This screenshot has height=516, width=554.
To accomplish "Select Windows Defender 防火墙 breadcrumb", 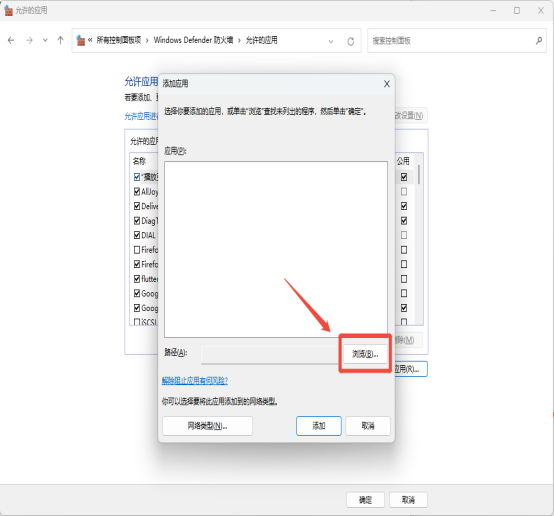I will [x=193, y=40].
